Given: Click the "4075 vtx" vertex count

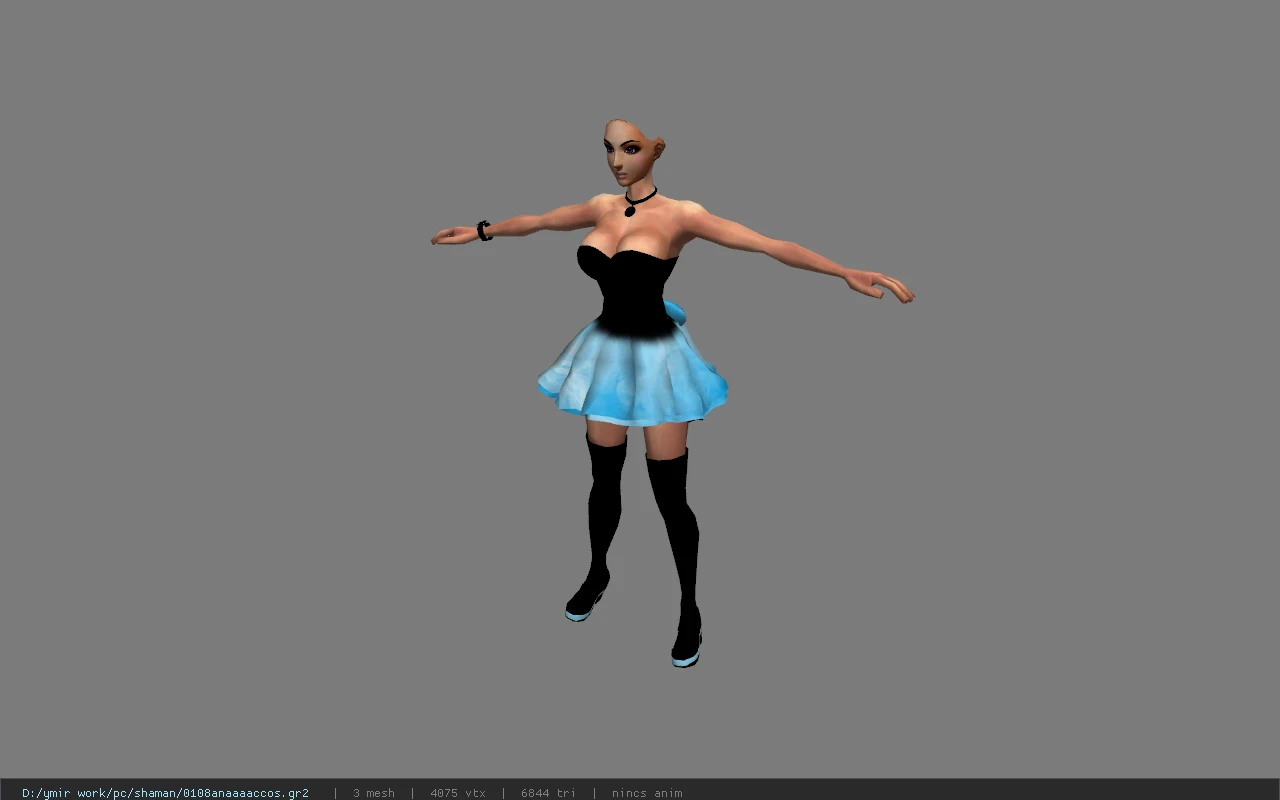Looking at the screenshot, I should (458, 793).
